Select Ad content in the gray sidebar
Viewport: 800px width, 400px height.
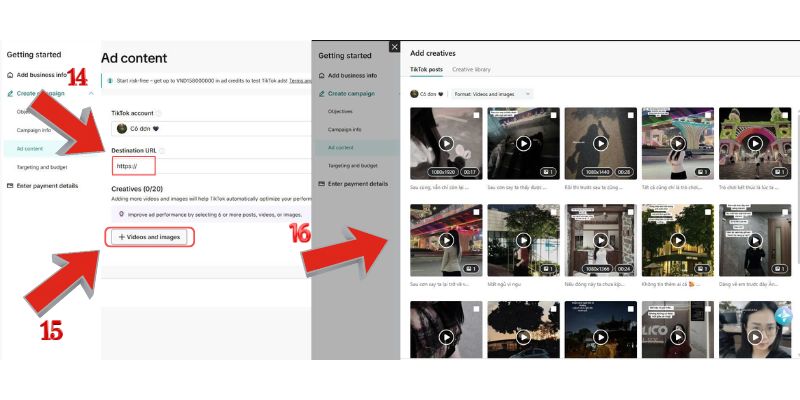[356, 148]
